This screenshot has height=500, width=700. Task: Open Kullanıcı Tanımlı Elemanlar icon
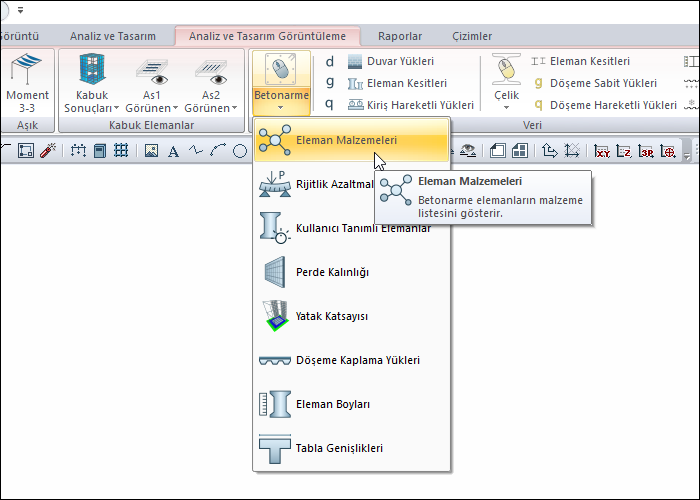point(272,228)
